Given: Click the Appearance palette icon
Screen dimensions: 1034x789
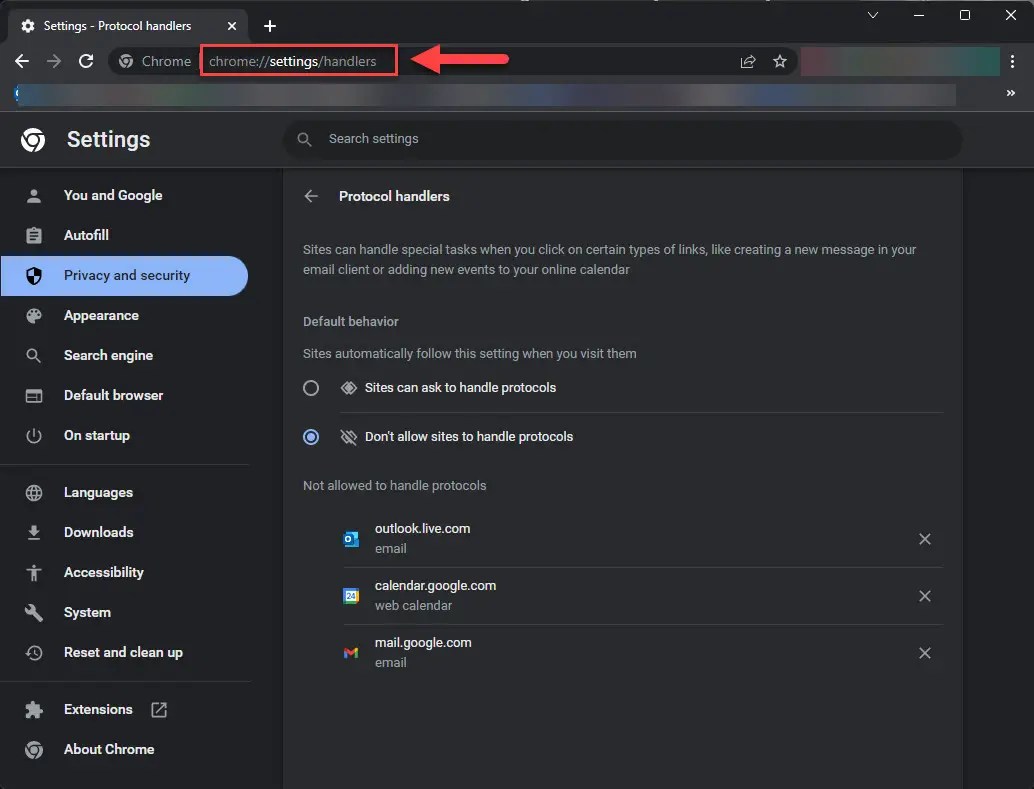Looking at the screenshot, I should click(33, 315).
